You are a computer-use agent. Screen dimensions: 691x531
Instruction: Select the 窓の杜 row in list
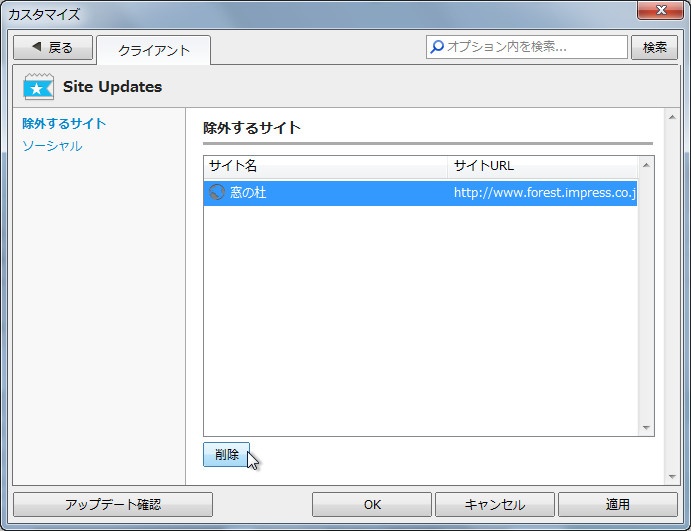(x=420, y=193)
